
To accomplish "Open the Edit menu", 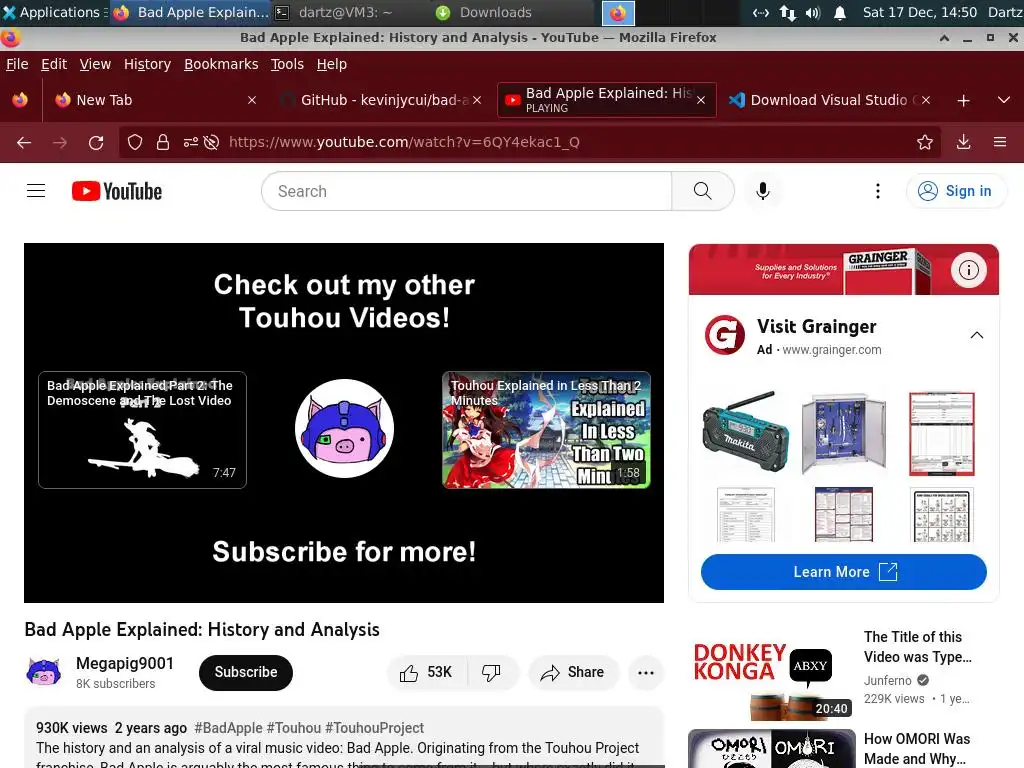I will tap(54, 64).
